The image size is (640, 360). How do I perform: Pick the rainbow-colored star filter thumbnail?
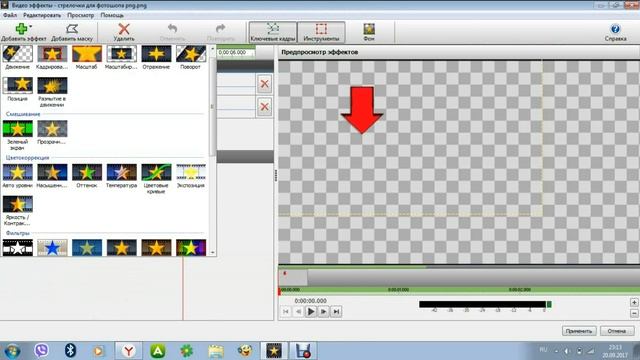tap(191, 248)
